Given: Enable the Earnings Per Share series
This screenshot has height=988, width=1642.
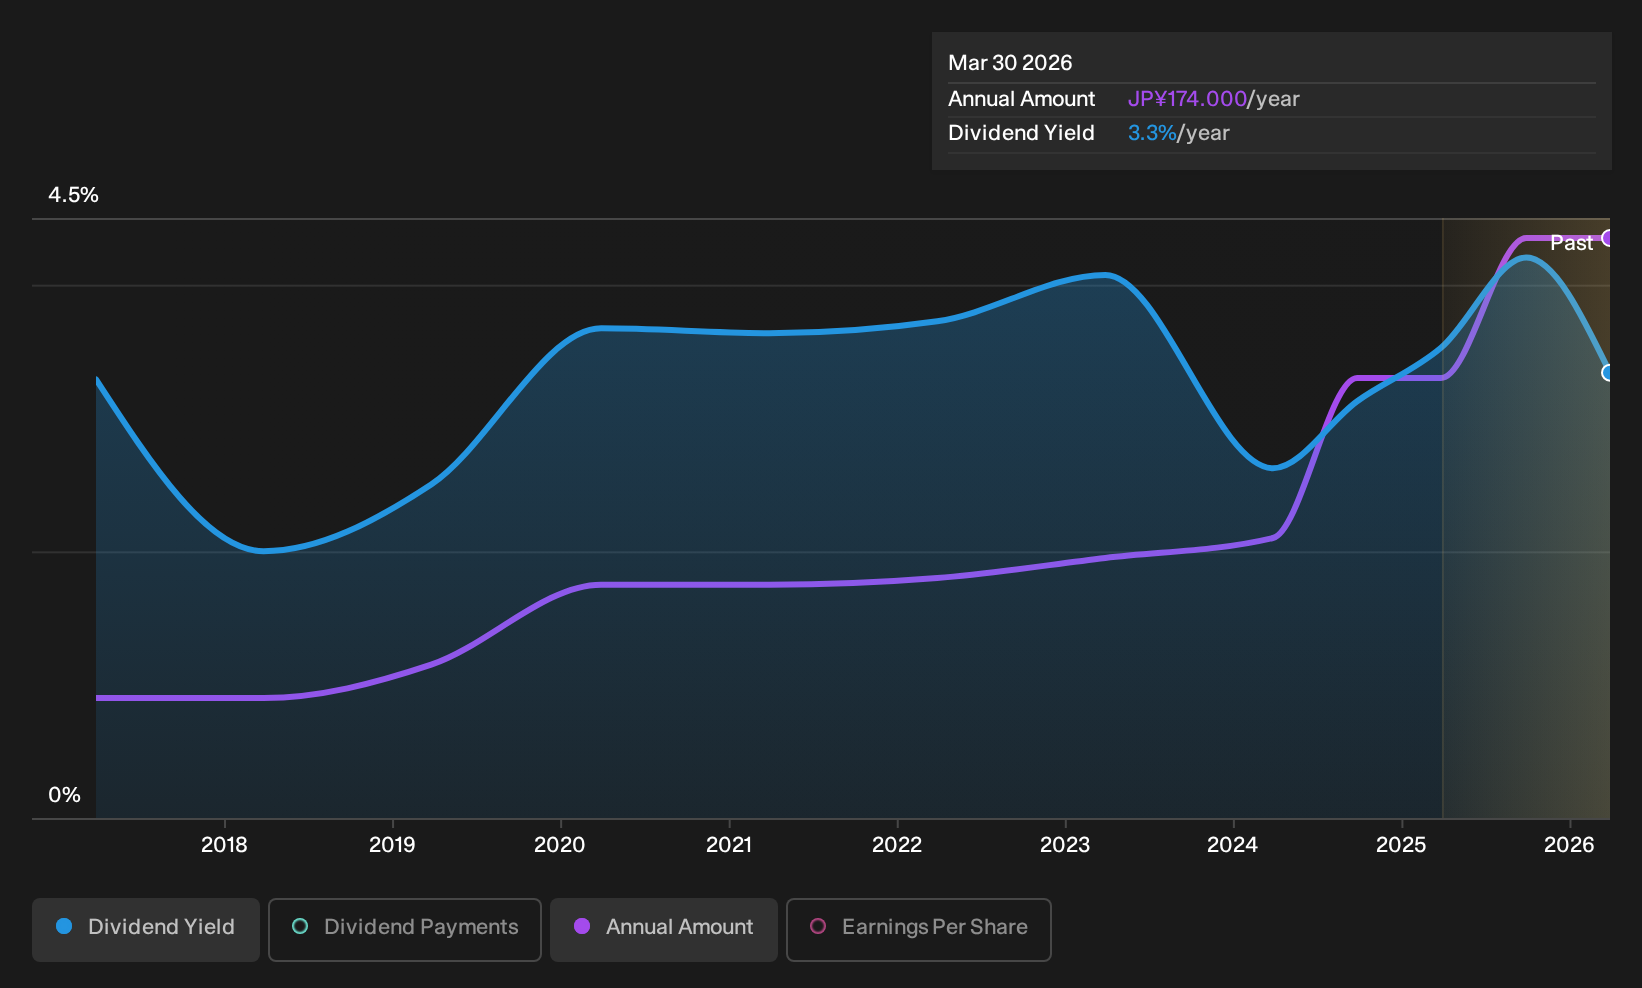Looking at the screenshot, I should 919,929.
